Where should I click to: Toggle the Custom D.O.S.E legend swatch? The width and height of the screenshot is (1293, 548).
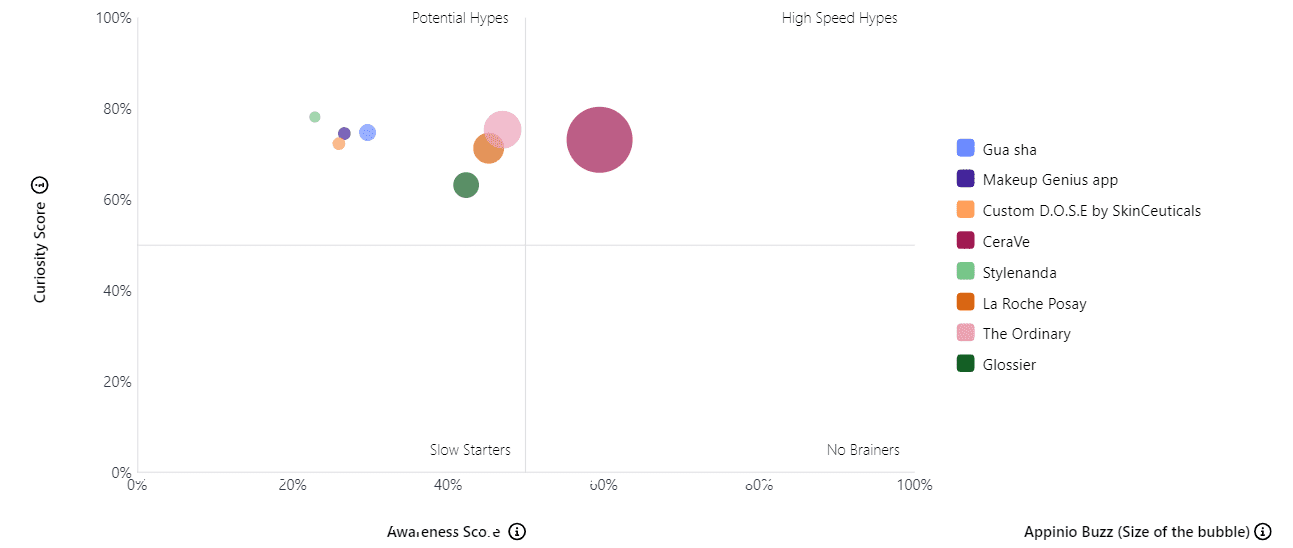tap(966, 210)
